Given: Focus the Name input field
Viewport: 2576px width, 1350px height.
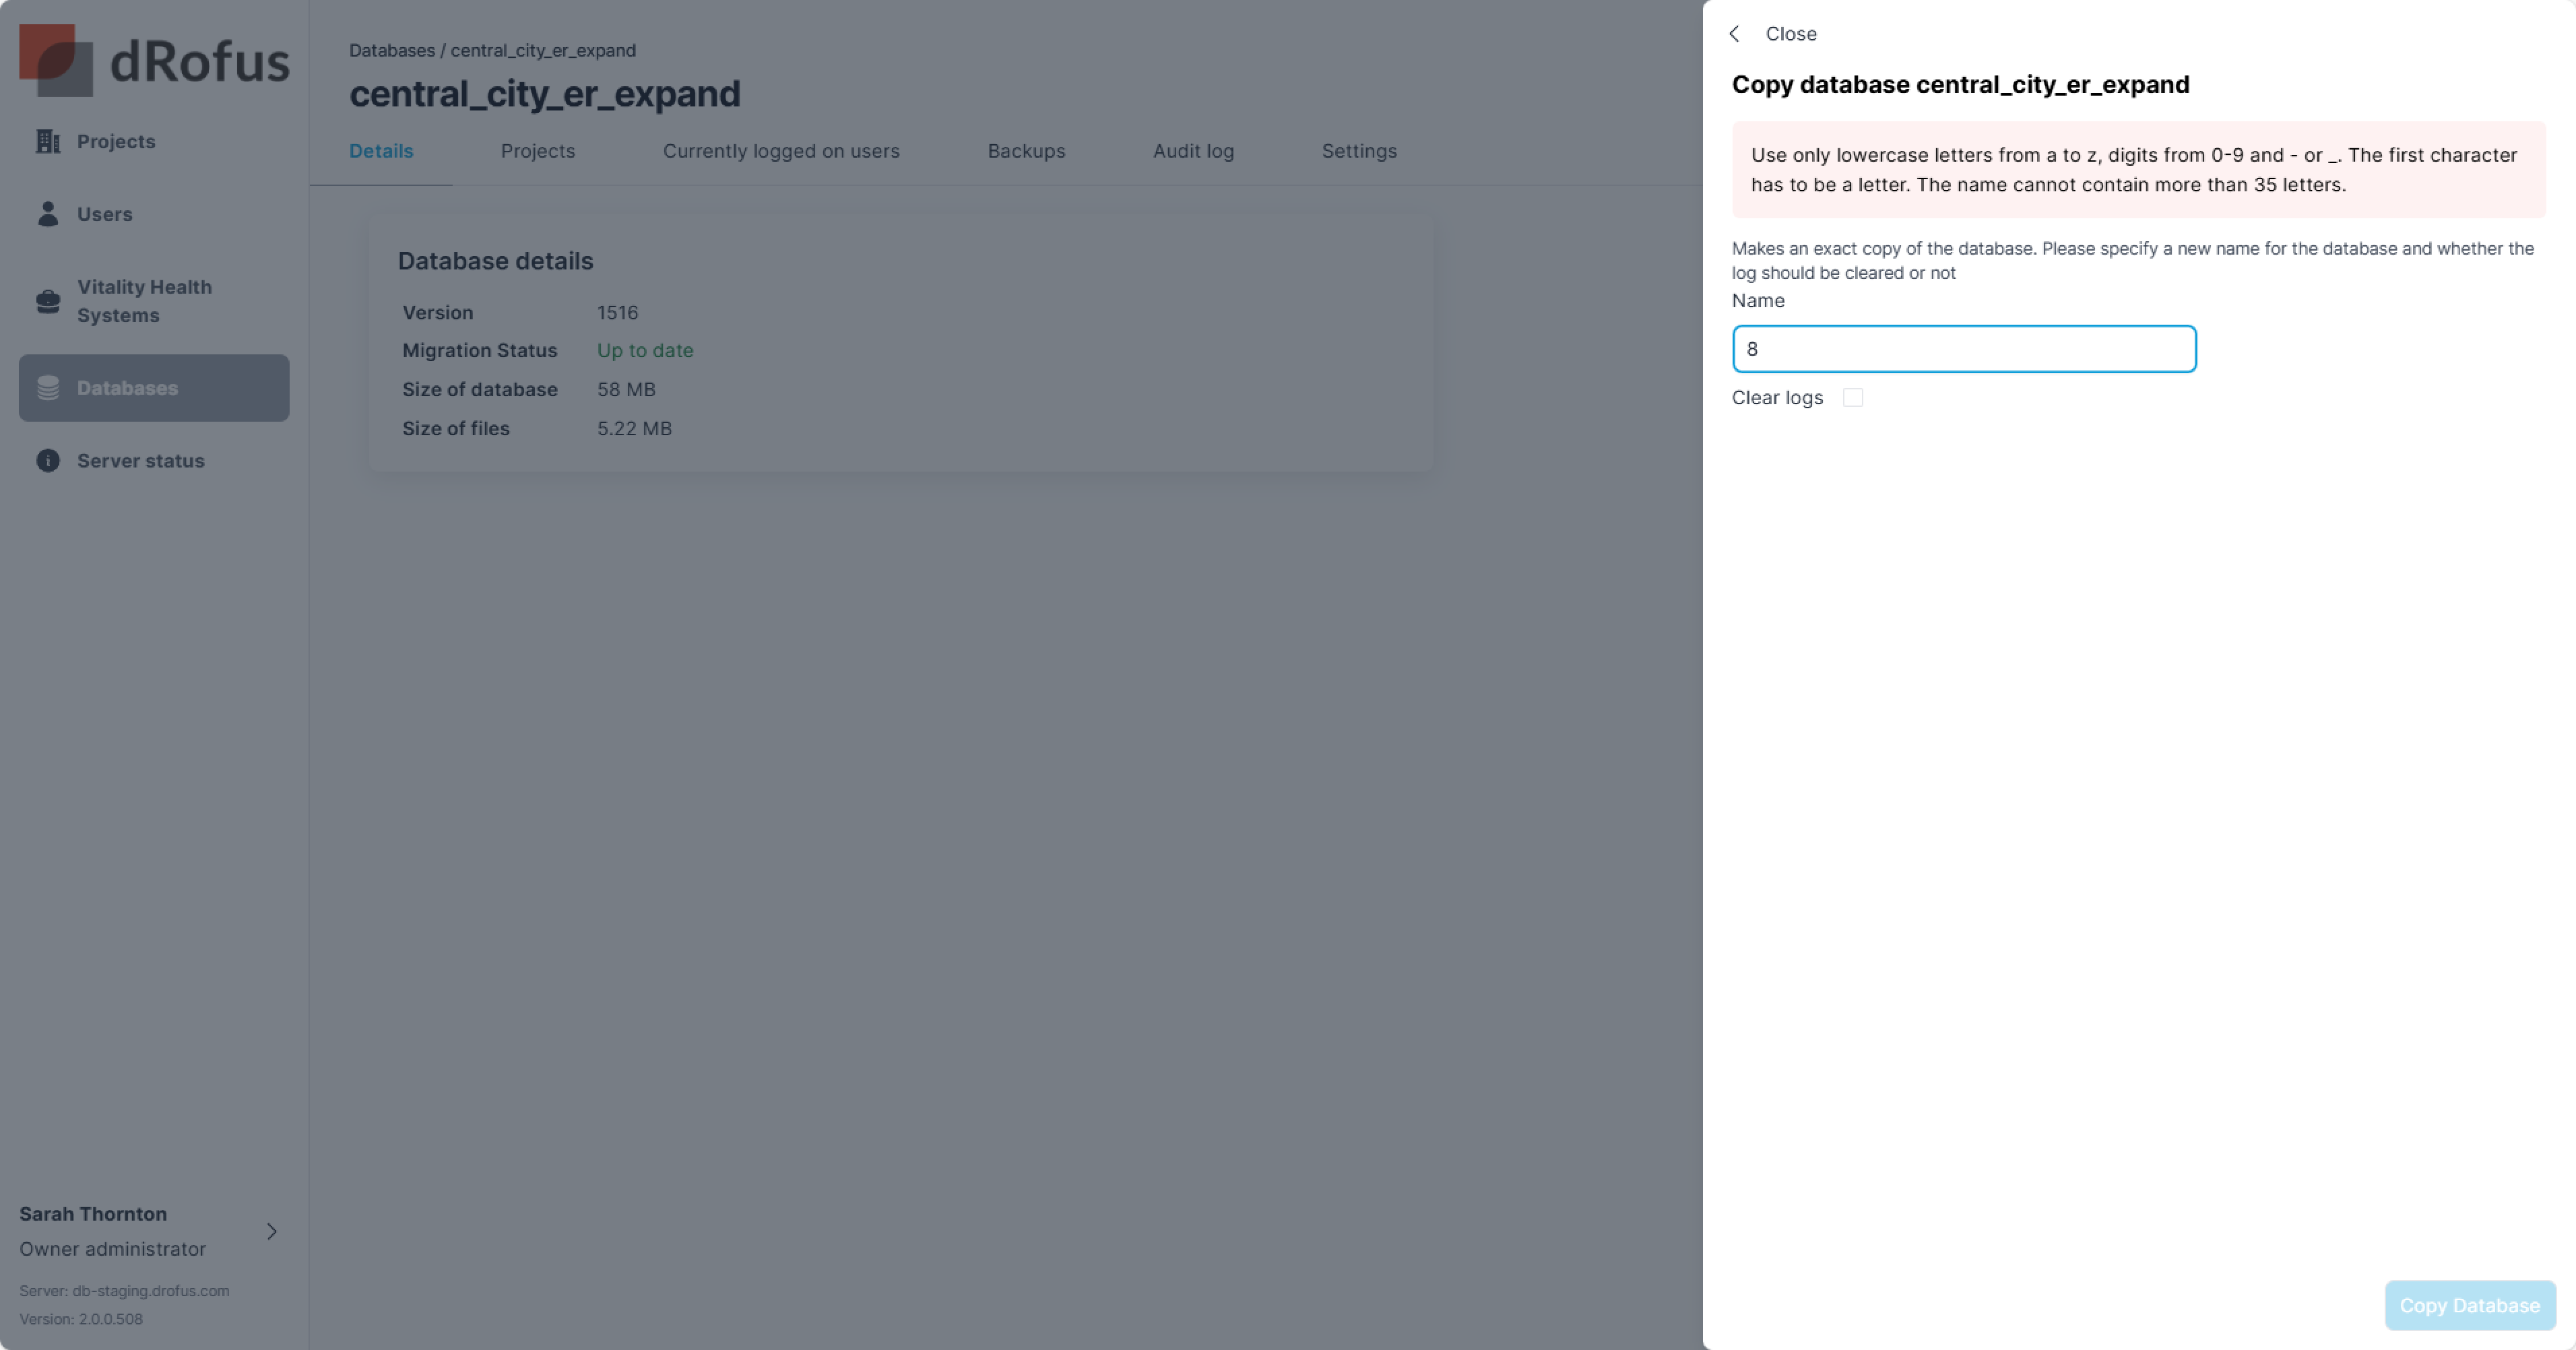Looking at the screenshot, I should 1964,349.
